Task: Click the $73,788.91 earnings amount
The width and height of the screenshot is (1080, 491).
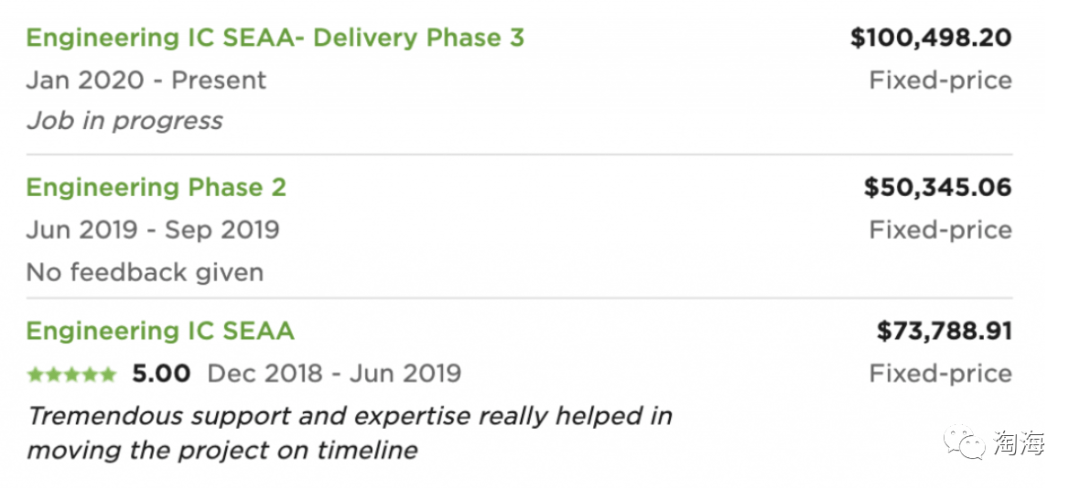Action: click(944, 332)
